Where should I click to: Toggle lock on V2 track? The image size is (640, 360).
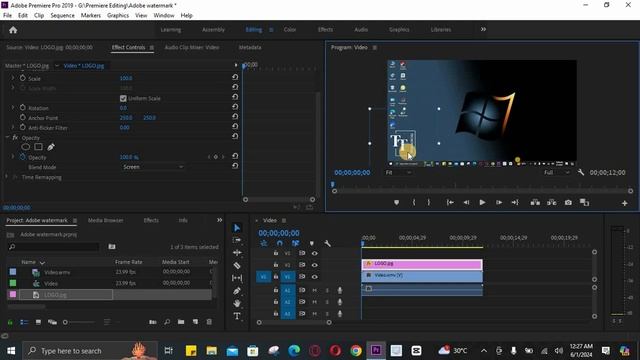coord(276,265)
